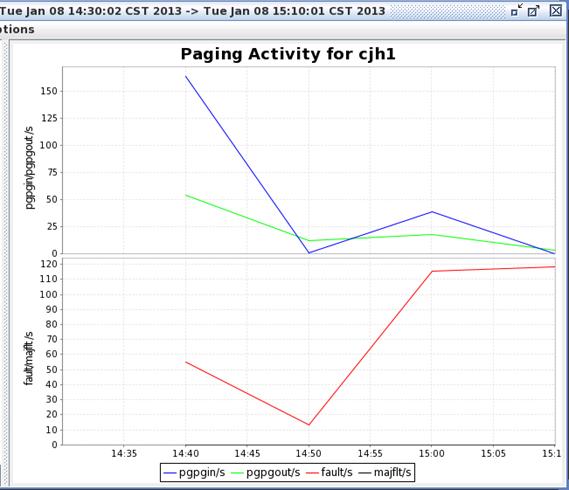Click the pgpgout/s legend entry
Image resolution: width=569 pixels, height=490 pixels.
coord(266,473)
